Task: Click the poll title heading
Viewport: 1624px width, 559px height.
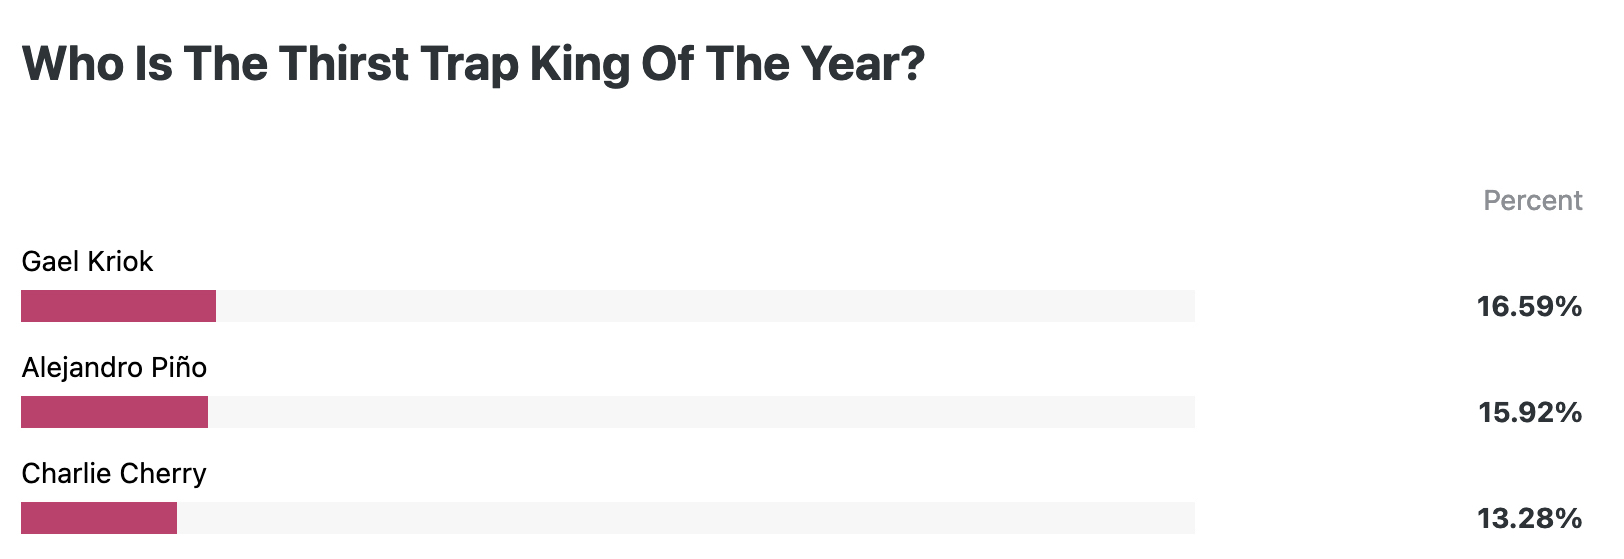Action: pos(473,64)
